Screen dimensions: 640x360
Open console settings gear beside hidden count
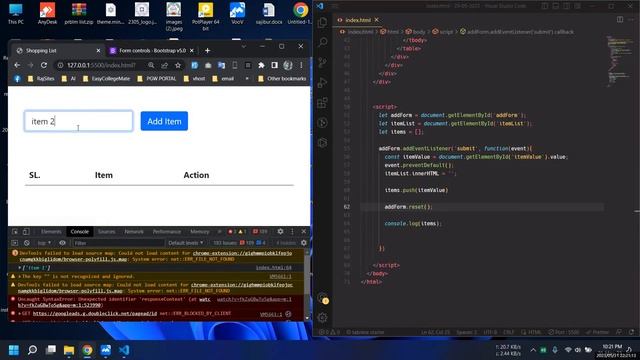(x=304, y=243)
